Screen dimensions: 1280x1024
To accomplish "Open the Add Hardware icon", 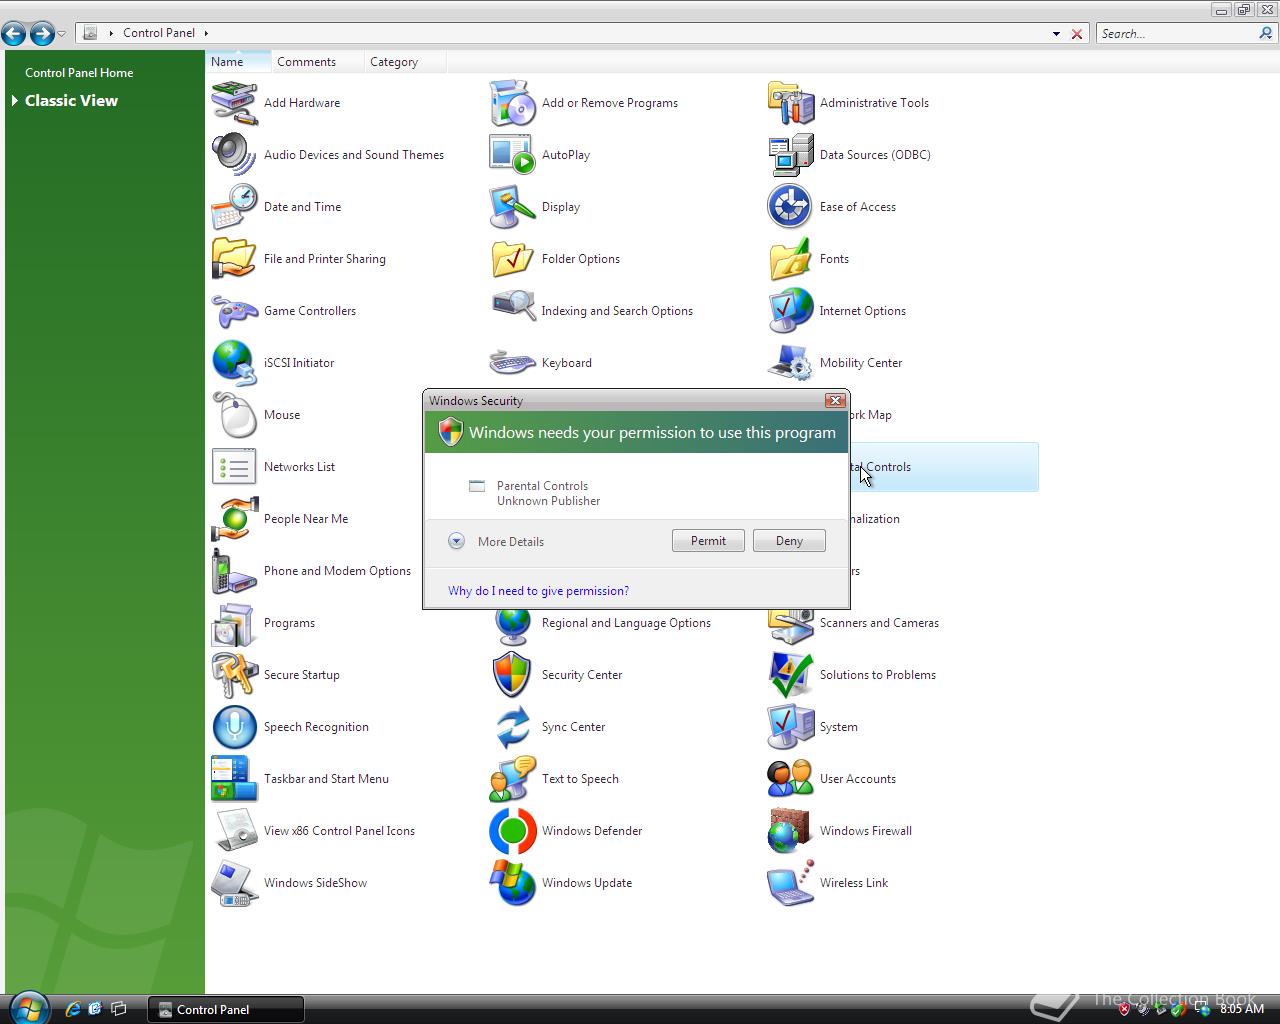I will [235, 103].
